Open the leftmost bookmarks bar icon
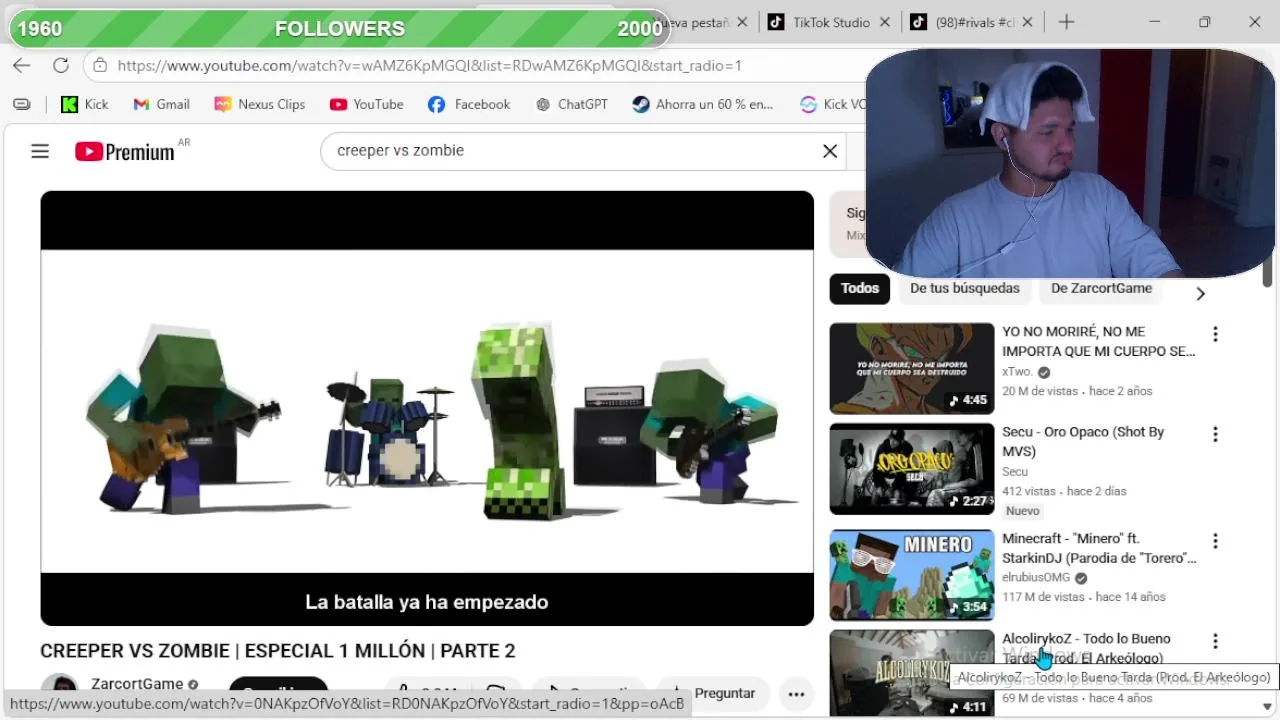 [22, 104]
